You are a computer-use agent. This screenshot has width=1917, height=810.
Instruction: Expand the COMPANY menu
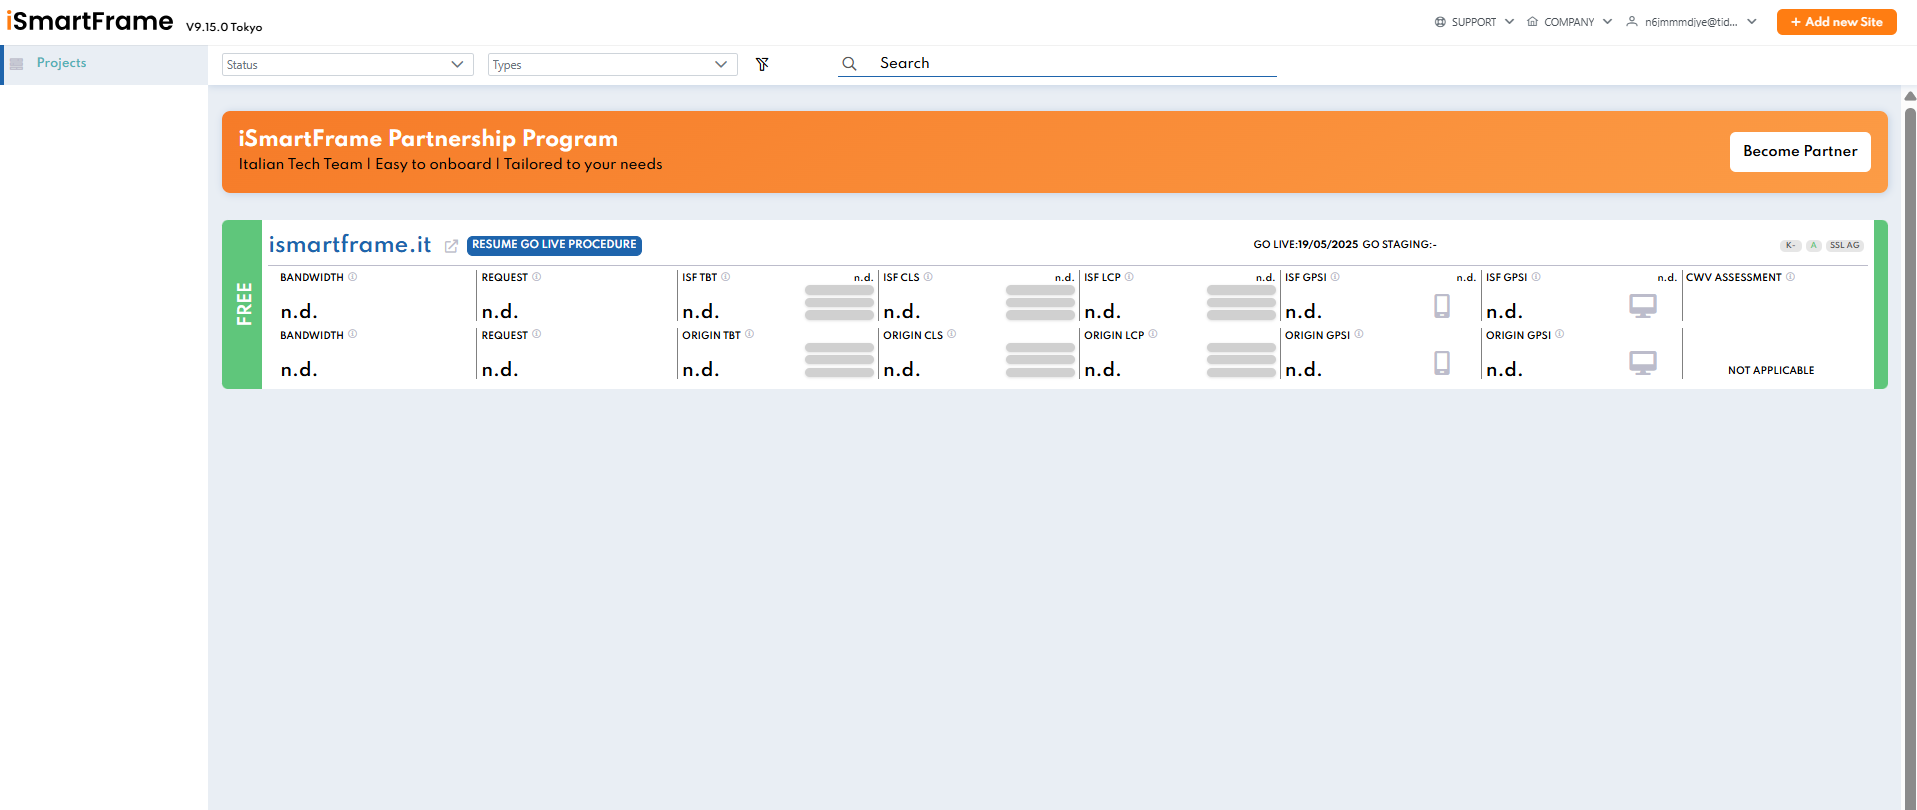1569,22
